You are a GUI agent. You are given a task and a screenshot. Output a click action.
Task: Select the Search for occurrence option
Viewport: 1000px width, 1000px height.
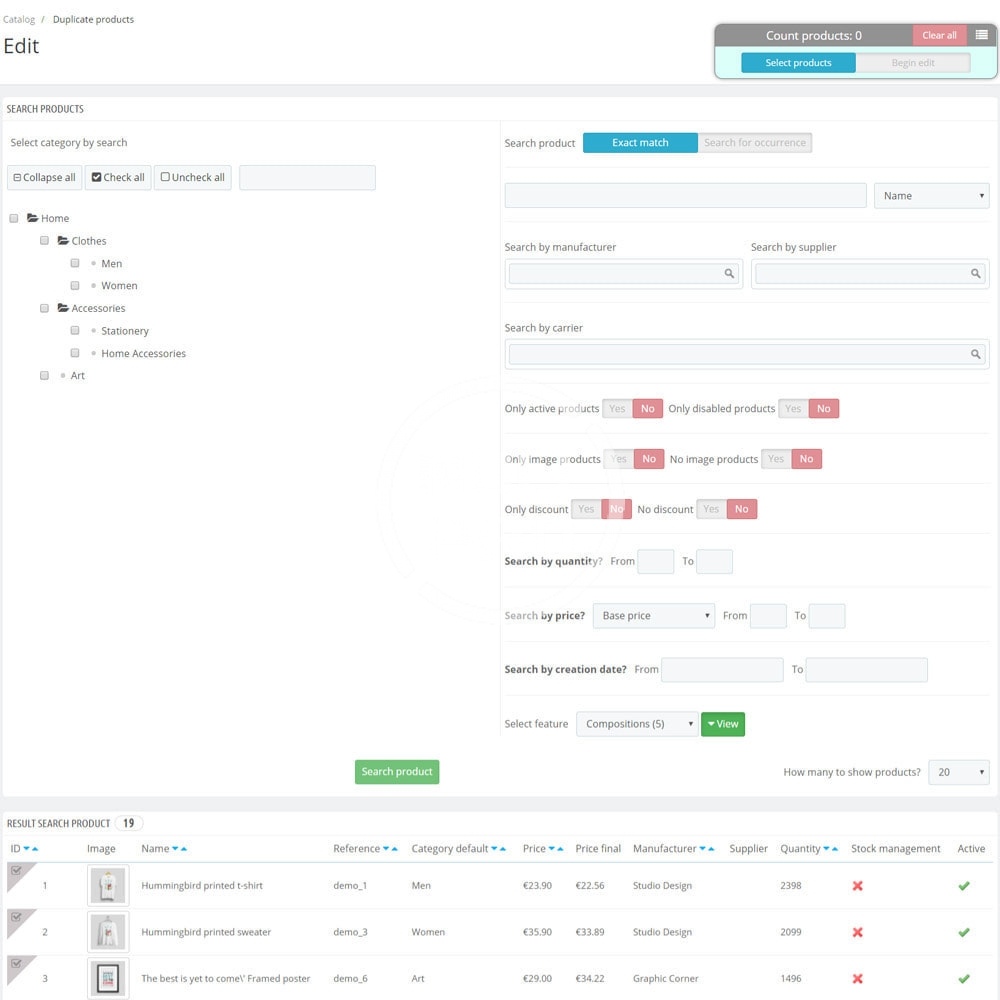click(754, 143)
